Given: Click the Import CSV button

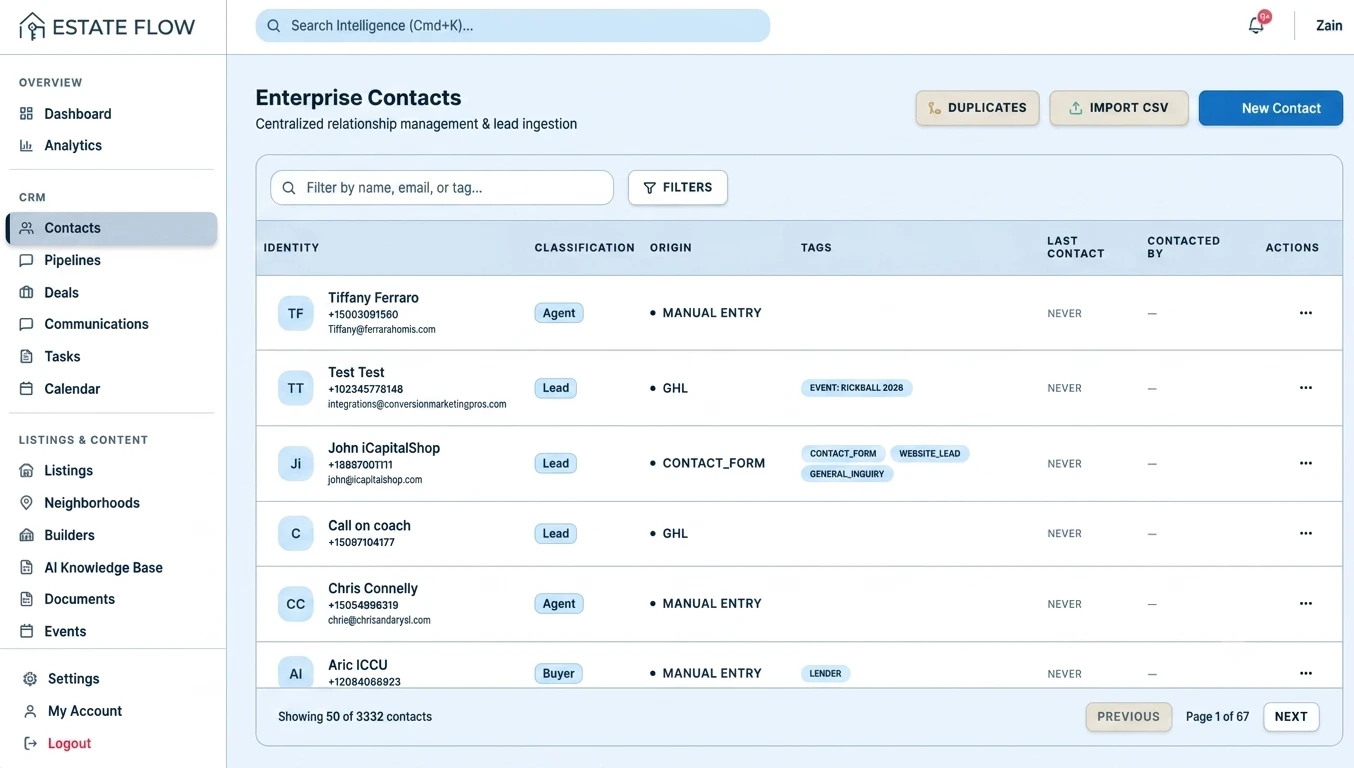Looking at the screenshot, I should pos(1118,108).
